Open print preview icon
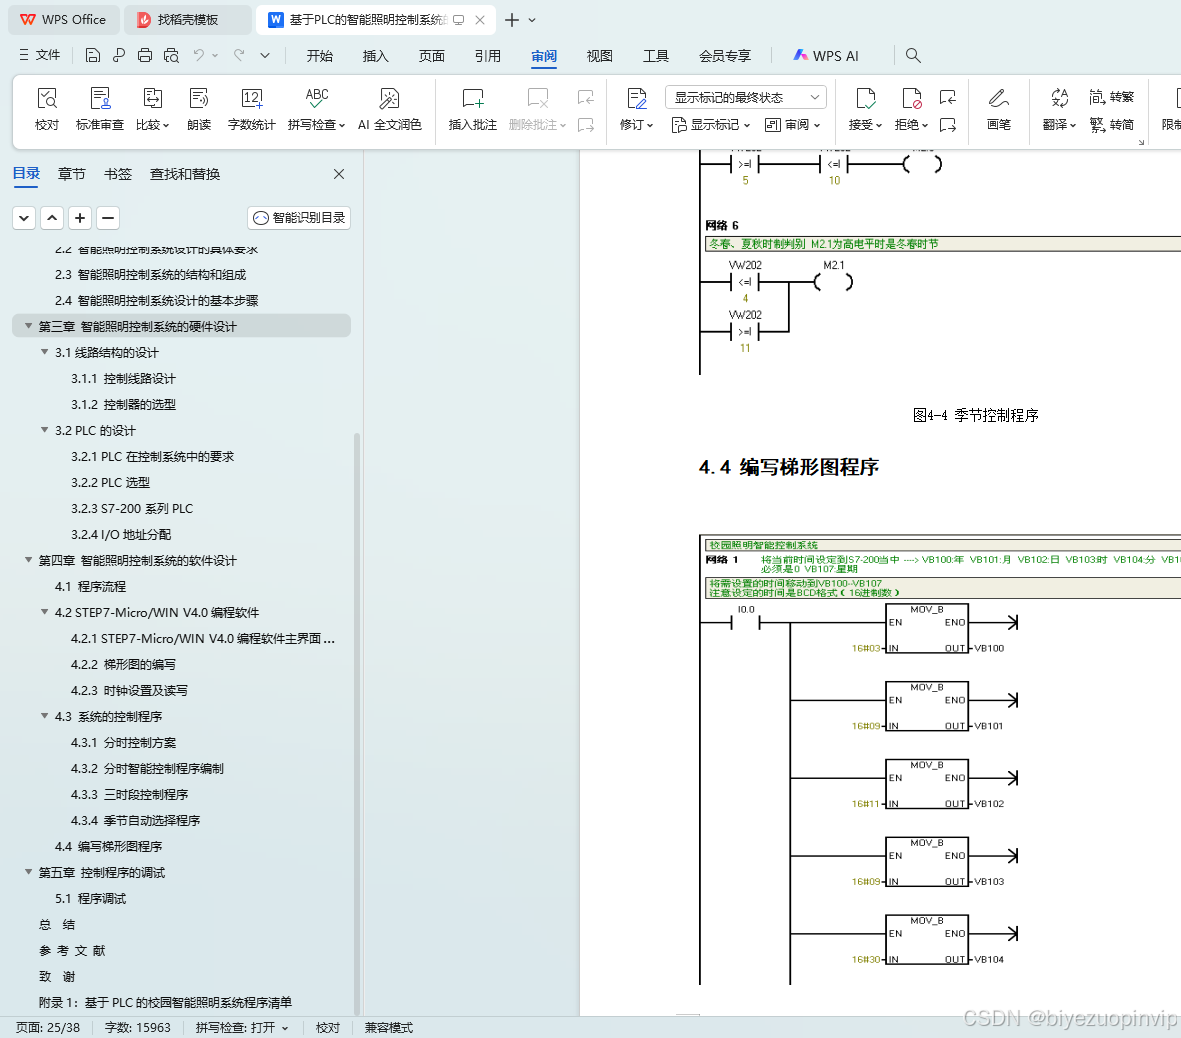Screen dimensions: 1181x1038 coord(171,55)
